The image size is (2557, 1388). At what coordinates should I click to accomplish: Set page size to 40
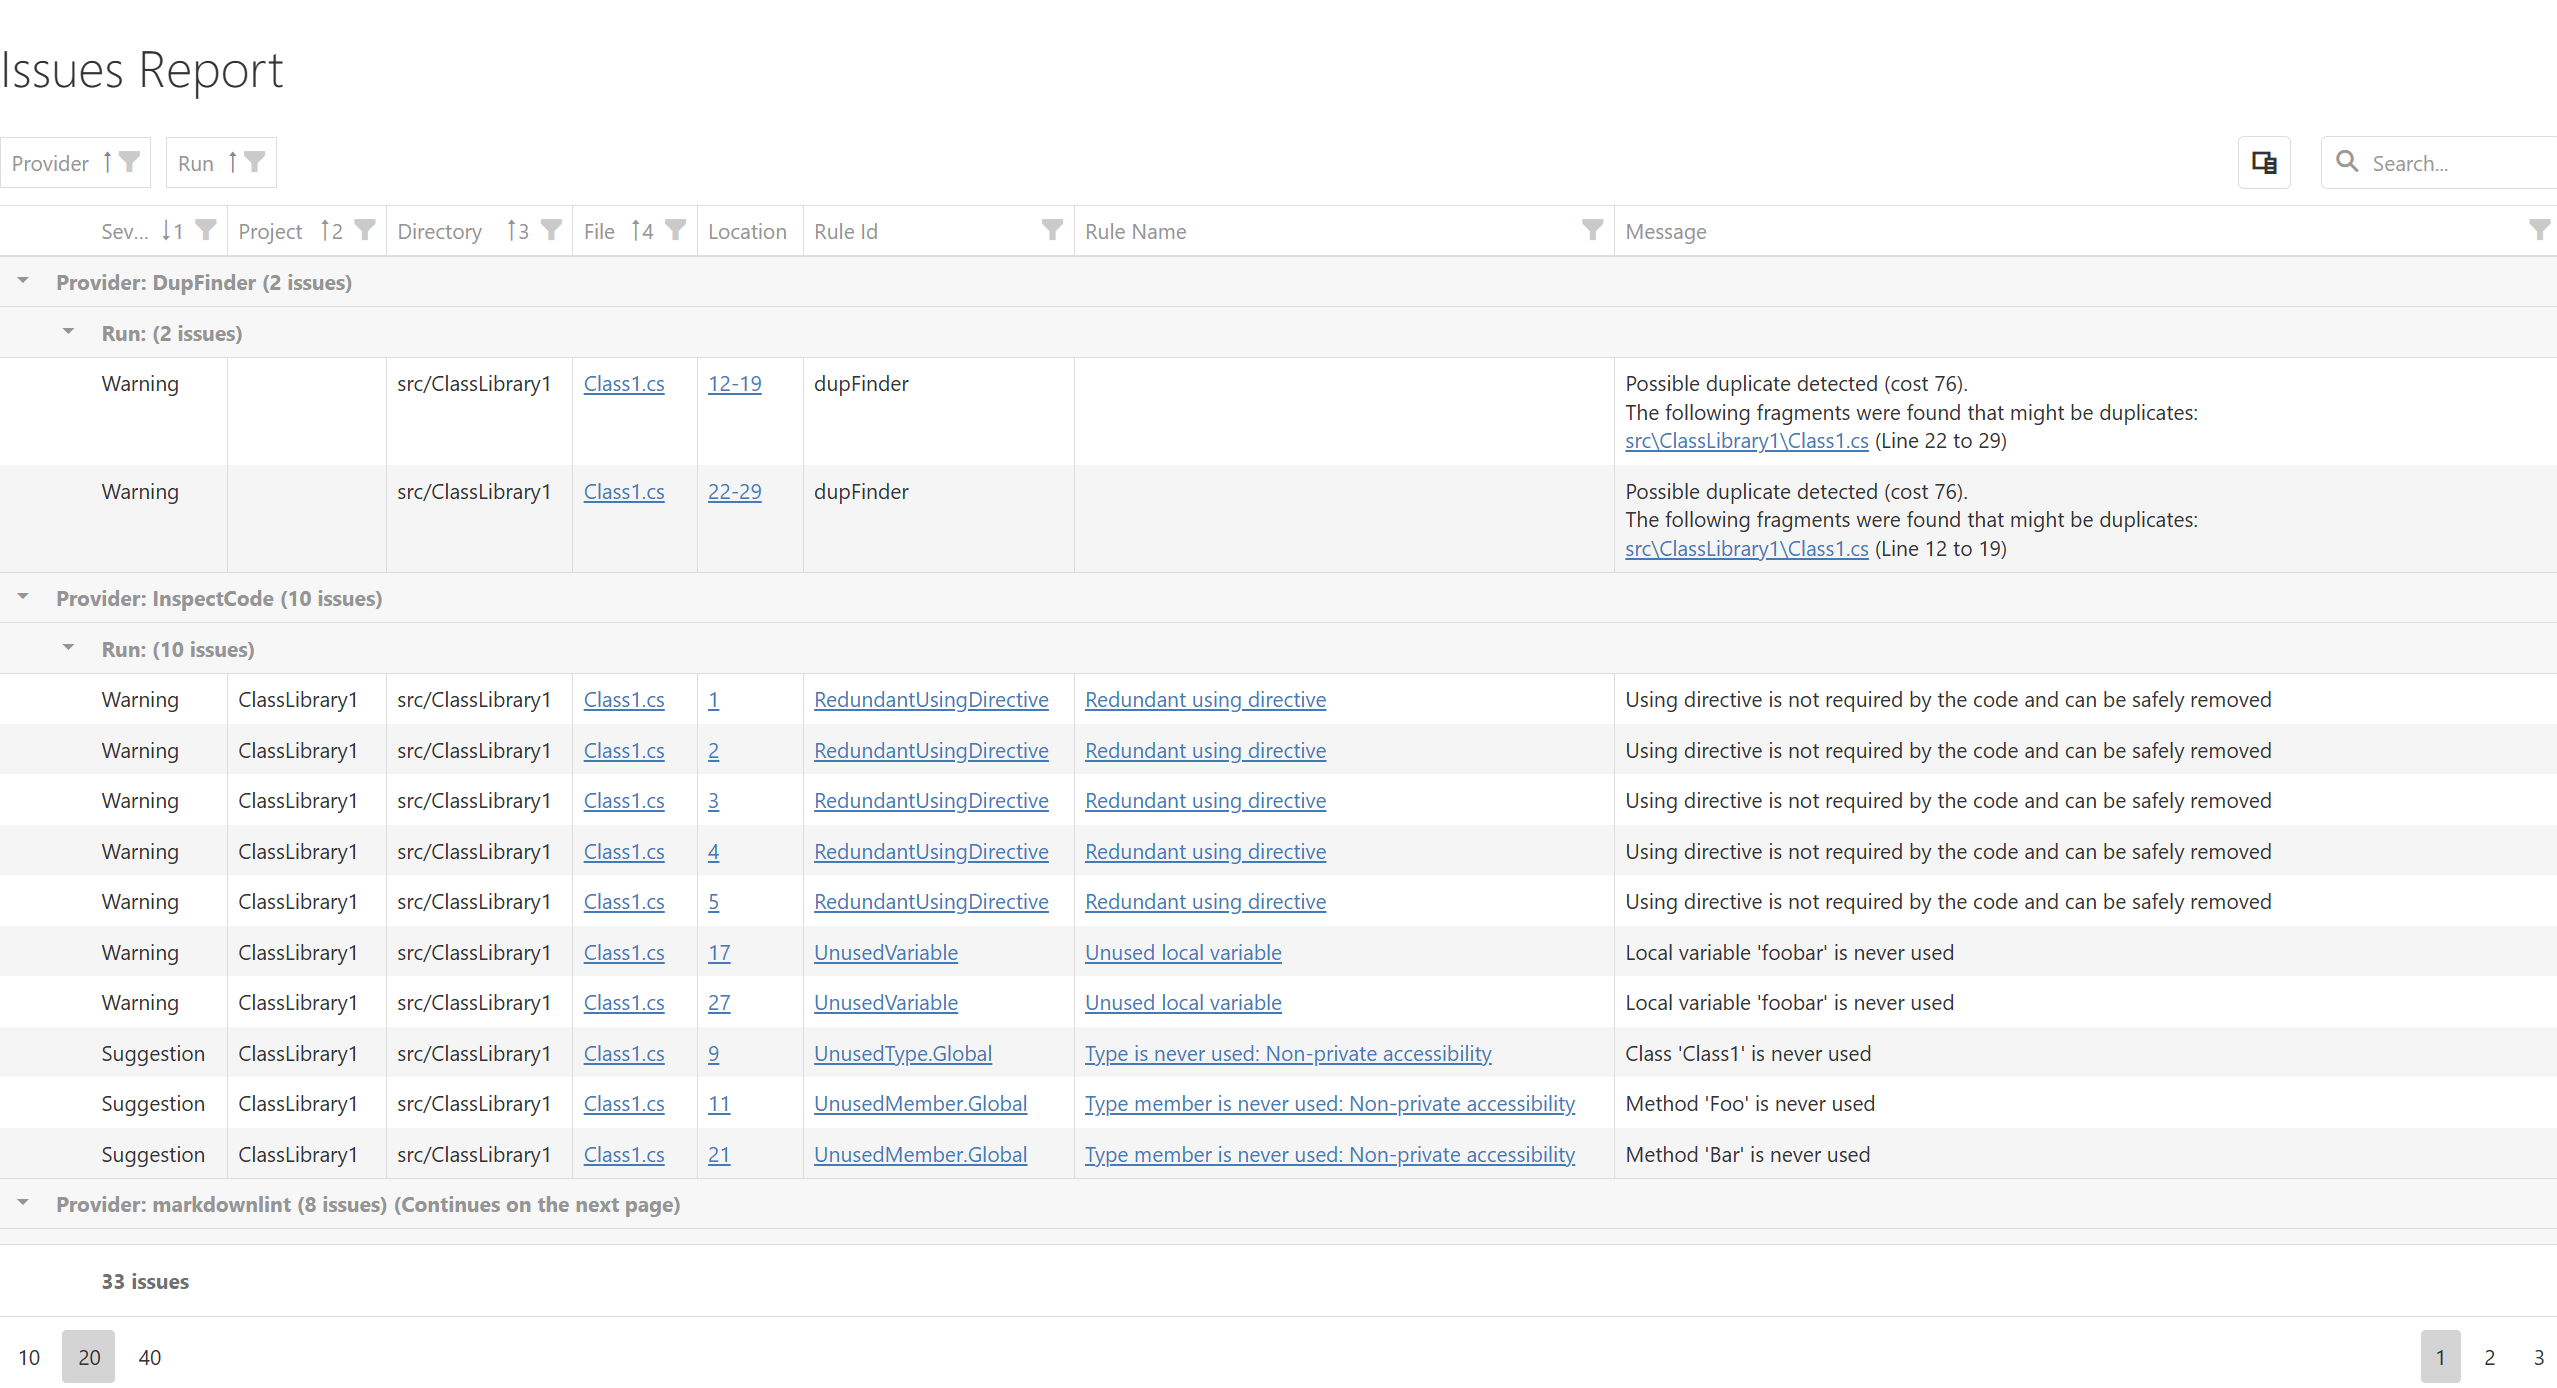tap(149, 1357)
